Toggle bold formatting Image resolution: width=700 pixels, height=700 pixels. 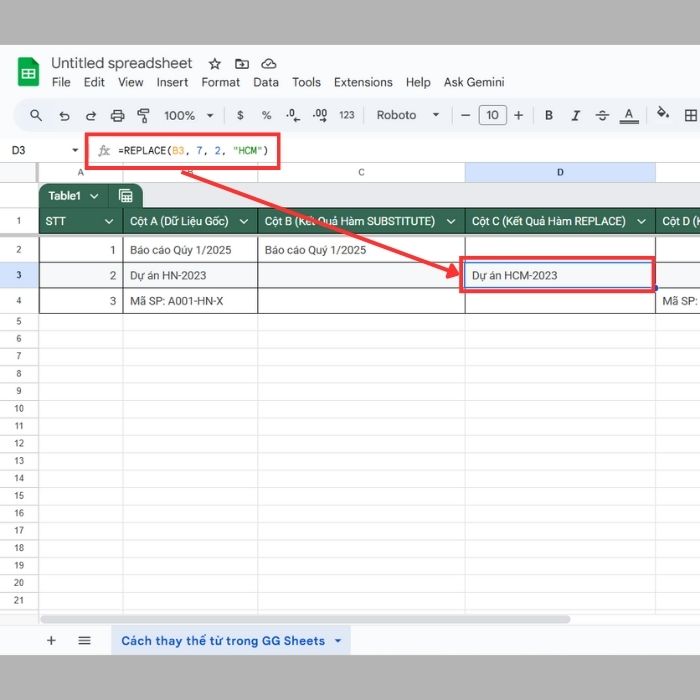pos(549,116)
